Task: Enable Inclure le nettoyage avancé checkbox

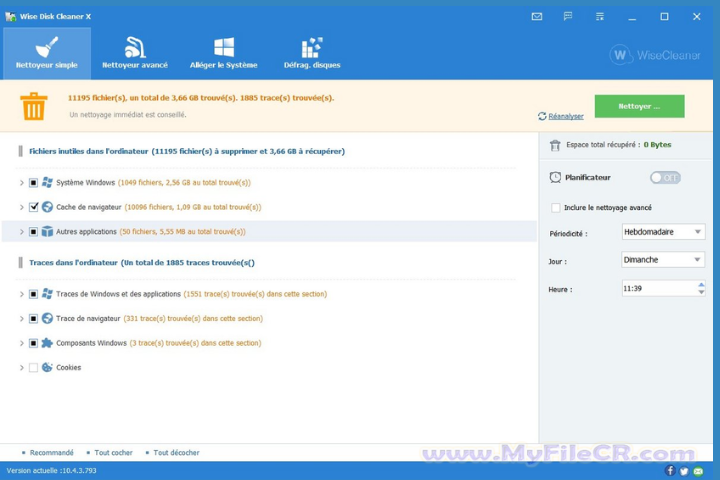Action: tap(556, 208)
